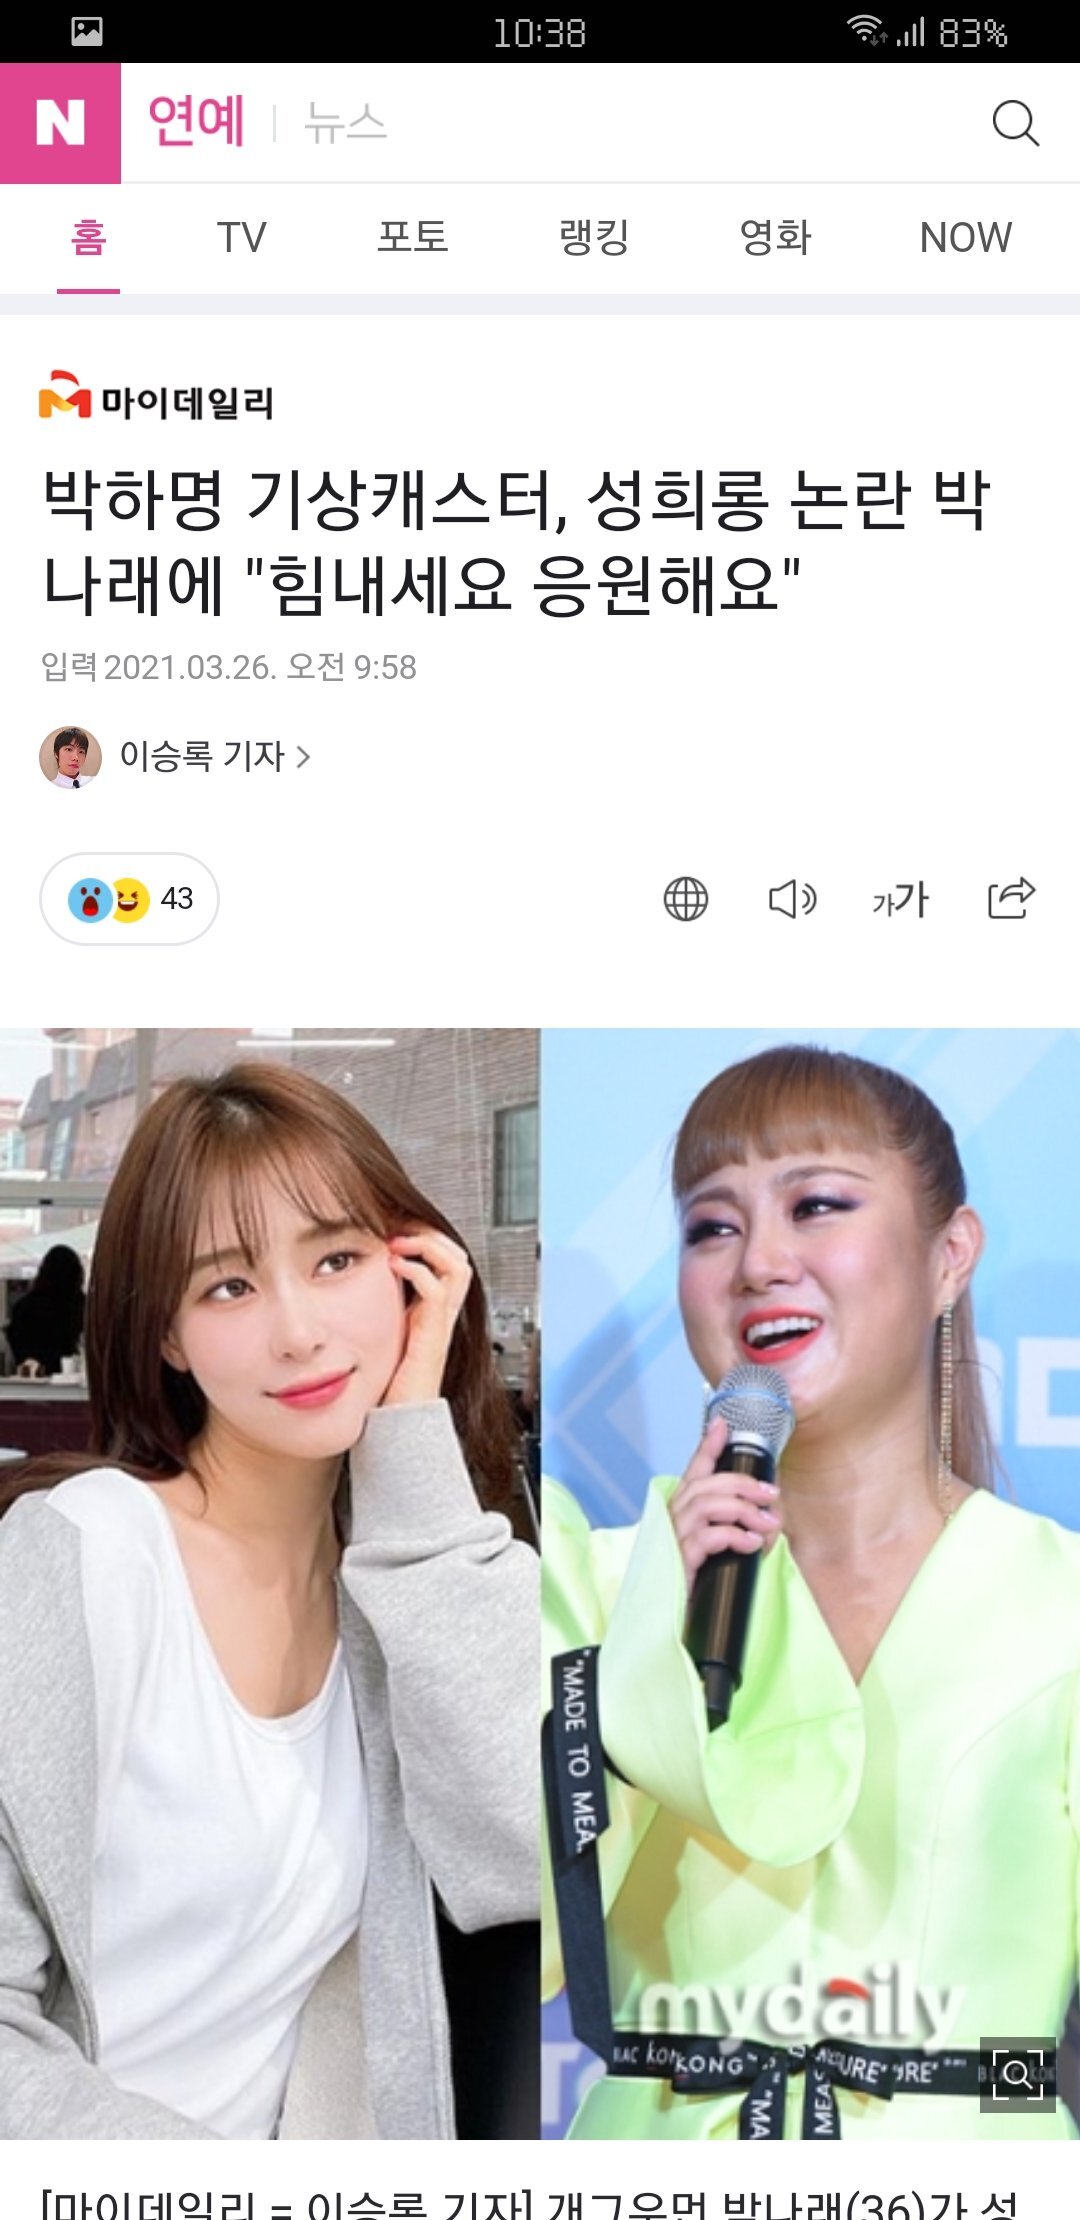Open the search magnifier icon
This screenshot has width=1080, height=2220.
tap(1015, 123)
